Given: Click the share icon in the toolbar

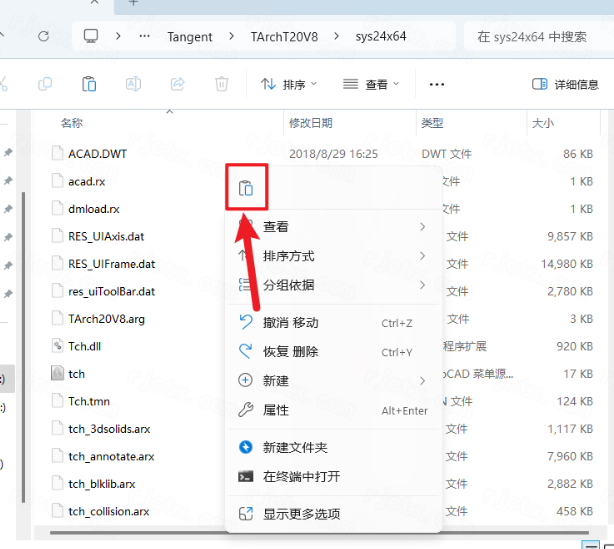Looking at the screenshot, I should 178,84.
